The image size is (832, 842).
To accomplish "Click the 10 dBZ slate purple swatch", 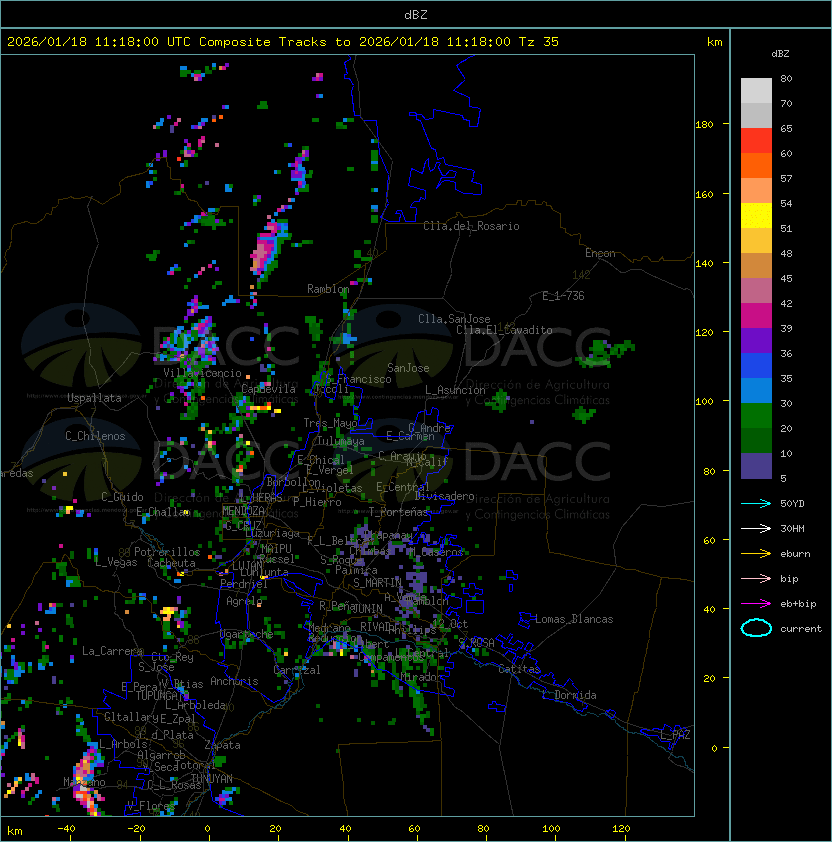I will point(756,466).
